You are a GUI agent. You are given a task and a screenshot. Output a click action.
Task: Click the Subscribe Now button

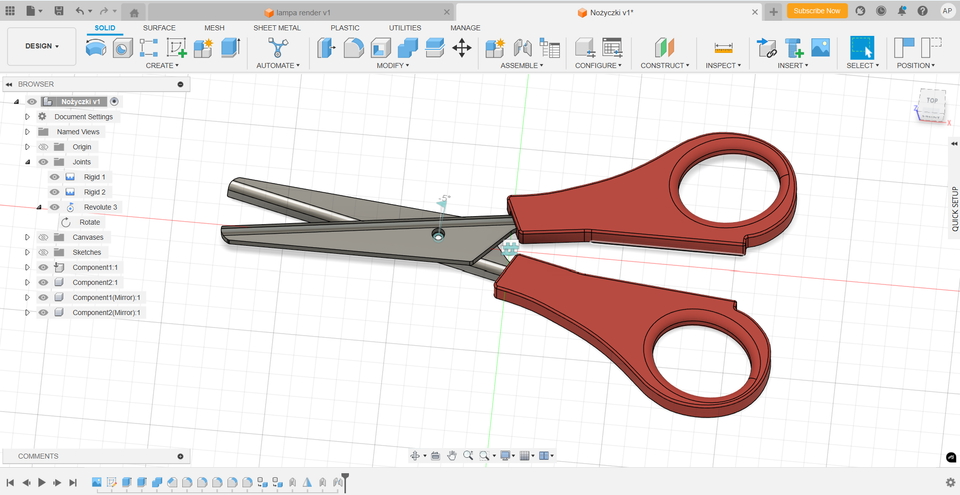[817, 11]
